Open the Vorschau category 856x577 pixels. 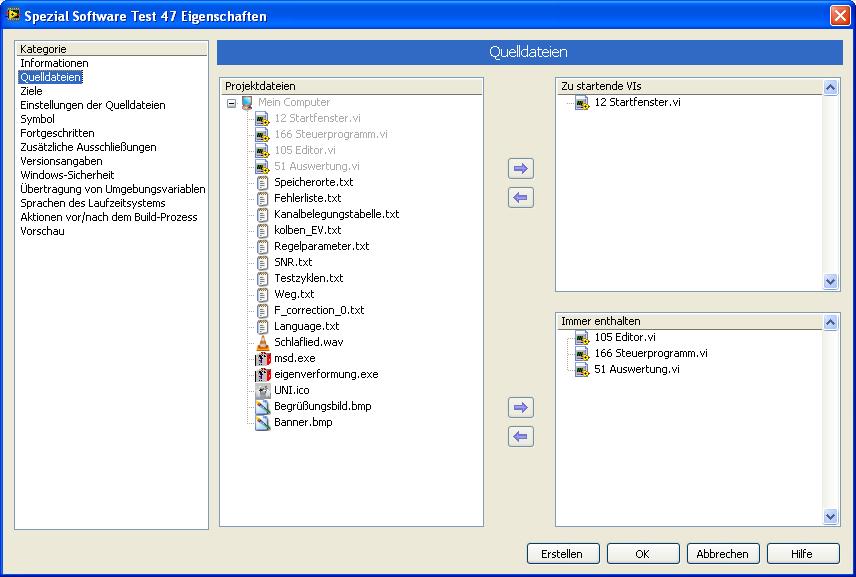pyautogui.click(x=42, y=231)
